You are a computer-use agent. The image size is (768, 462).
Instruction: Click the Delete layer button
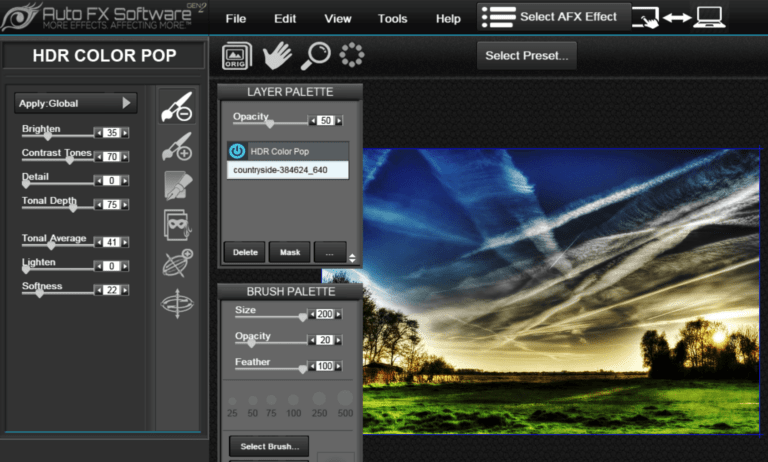point(245,252)
